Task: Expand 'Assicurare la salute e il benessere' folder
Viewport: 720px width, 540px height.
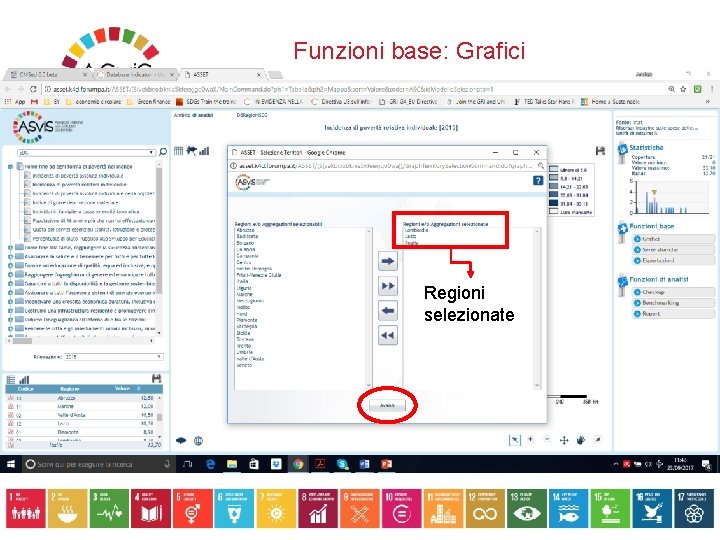Action: click(x=10, y=256)
